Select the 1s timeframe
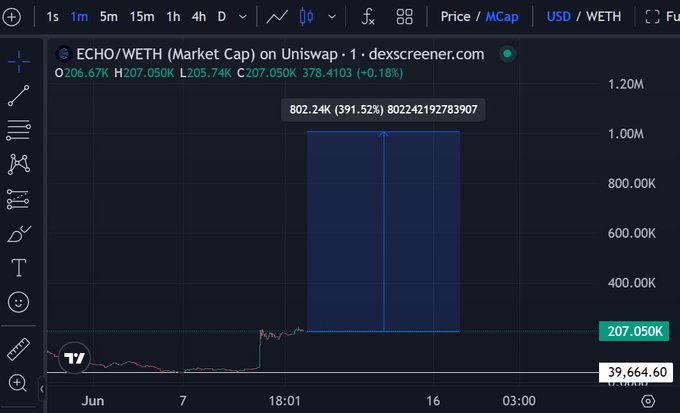The image size is (680, 413). [x=52, y=17]
